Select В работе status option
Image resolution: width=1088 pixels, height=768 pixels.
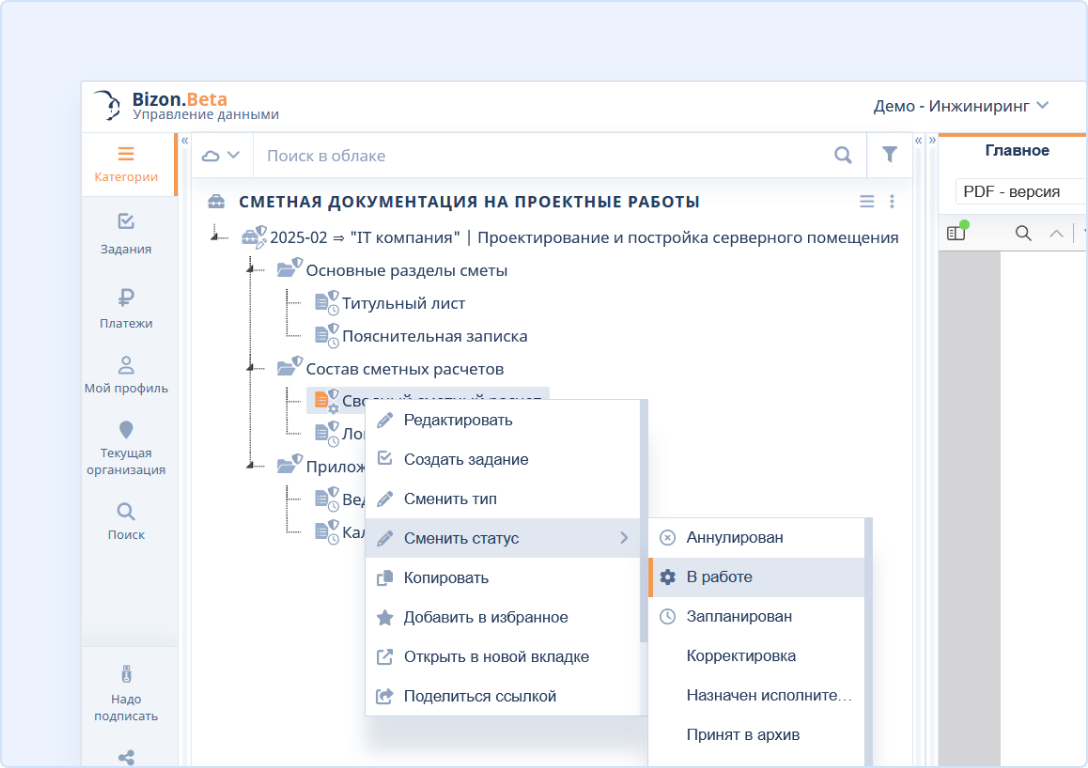point(719,577)
